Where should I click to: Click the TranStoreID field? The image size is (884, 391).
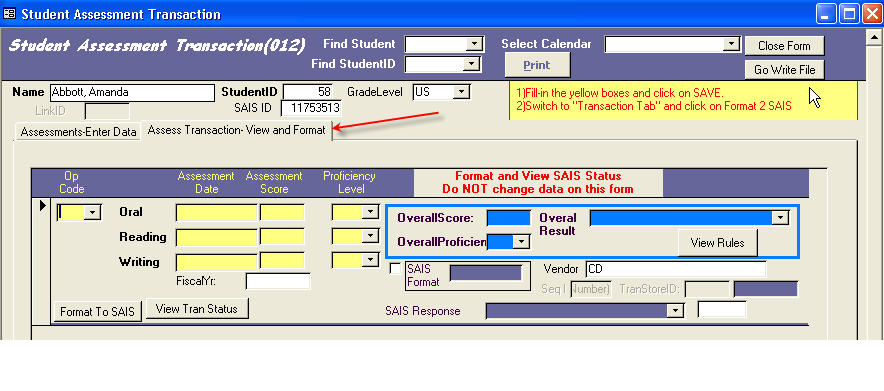(x=707, y=290)
